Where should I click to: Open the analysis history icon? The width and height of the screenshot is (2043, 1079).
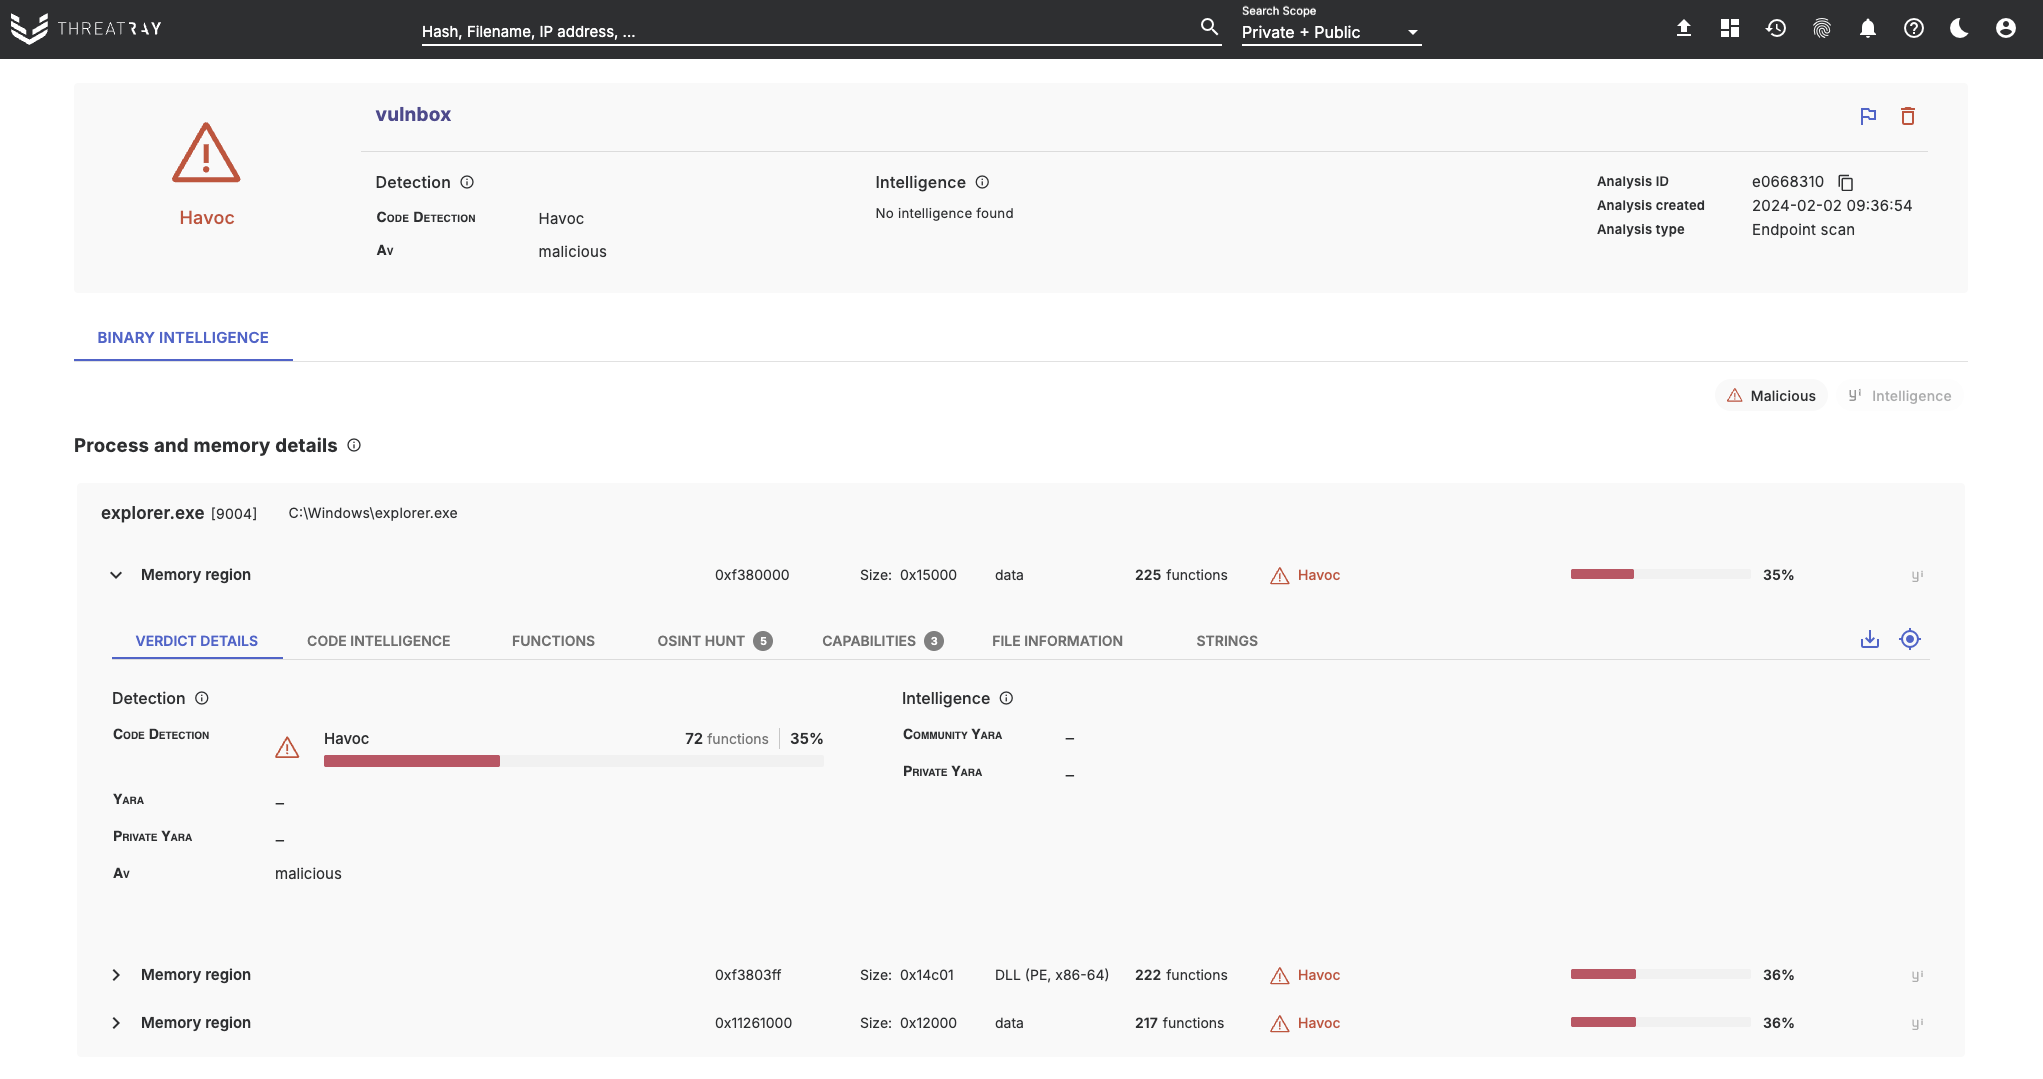(x=1776, y=28)
